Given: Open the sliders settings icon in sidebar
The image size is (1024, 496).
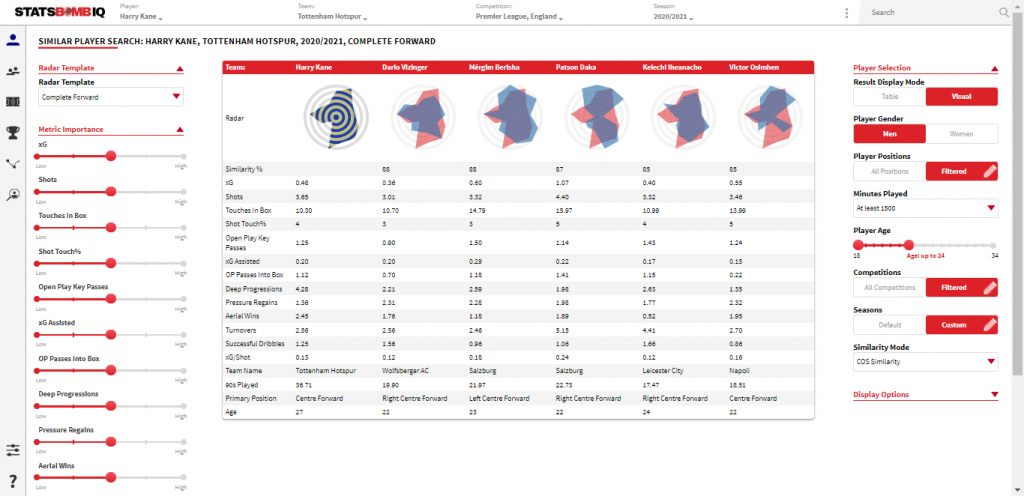Looking at the screenshot, I should pos(12,450).
